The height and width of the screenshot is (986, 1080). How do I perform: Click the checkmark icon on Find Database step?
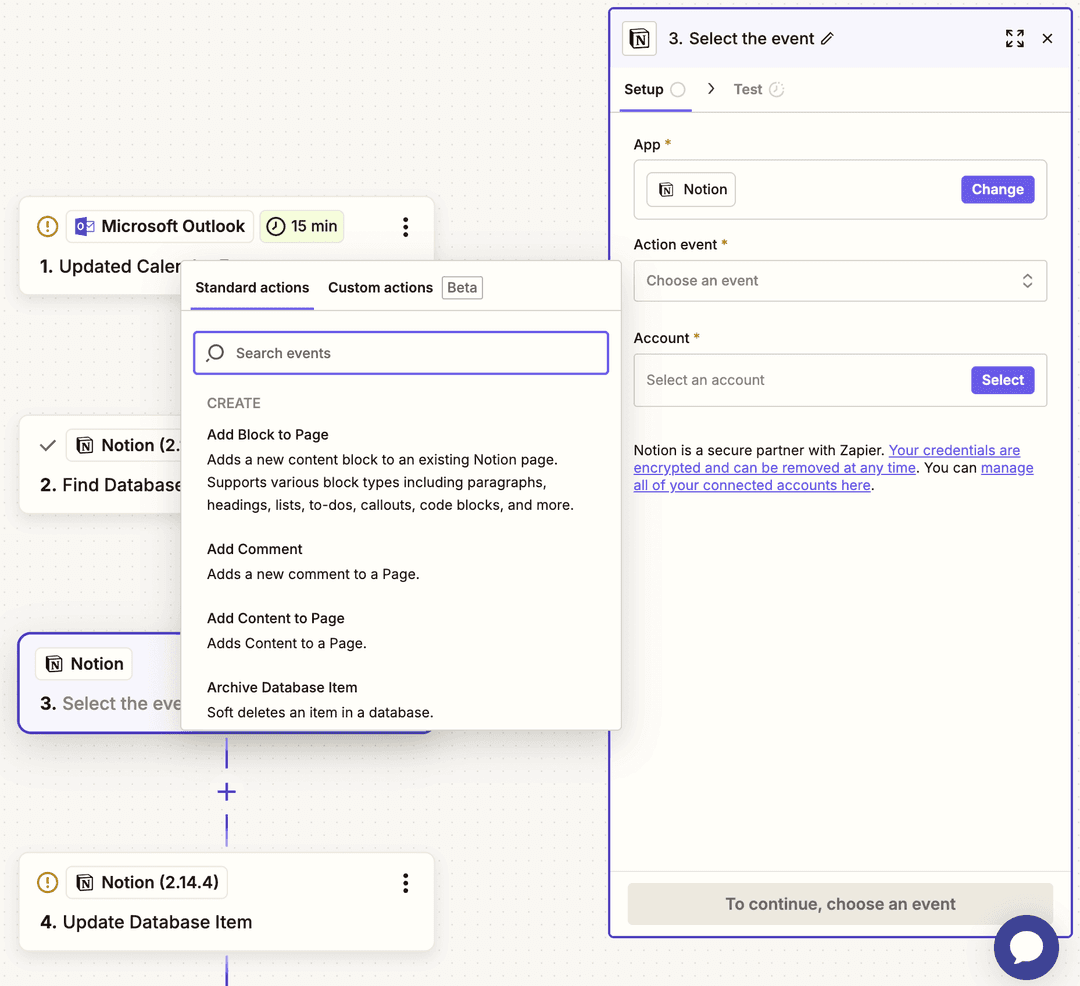click(48, 445)
